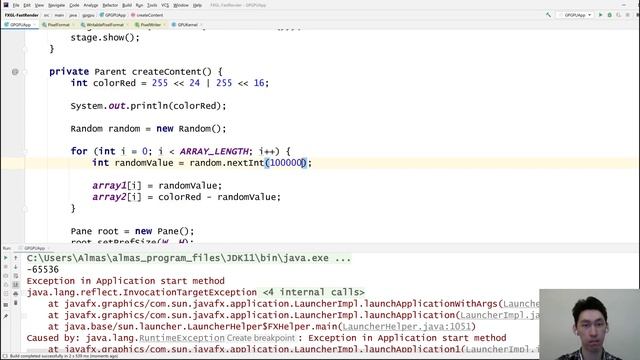Click the java.exe command line in console
Viewport: 640px width, 360px height.
[189, 258]
